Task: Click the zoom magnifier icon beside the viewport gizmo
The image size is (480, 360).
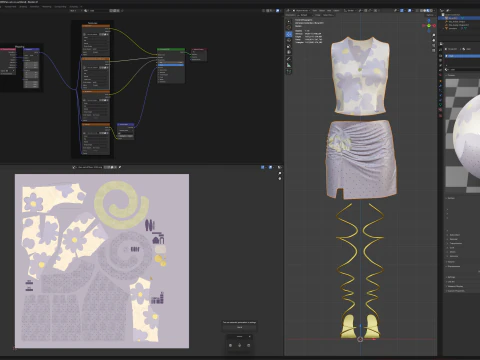Action: click(434, 35)
